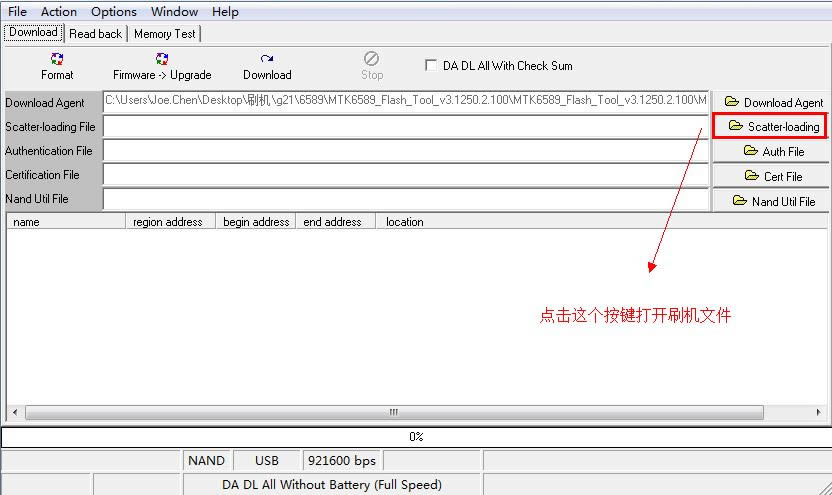
Task: Open the File menu
Action: coord(17,12)
